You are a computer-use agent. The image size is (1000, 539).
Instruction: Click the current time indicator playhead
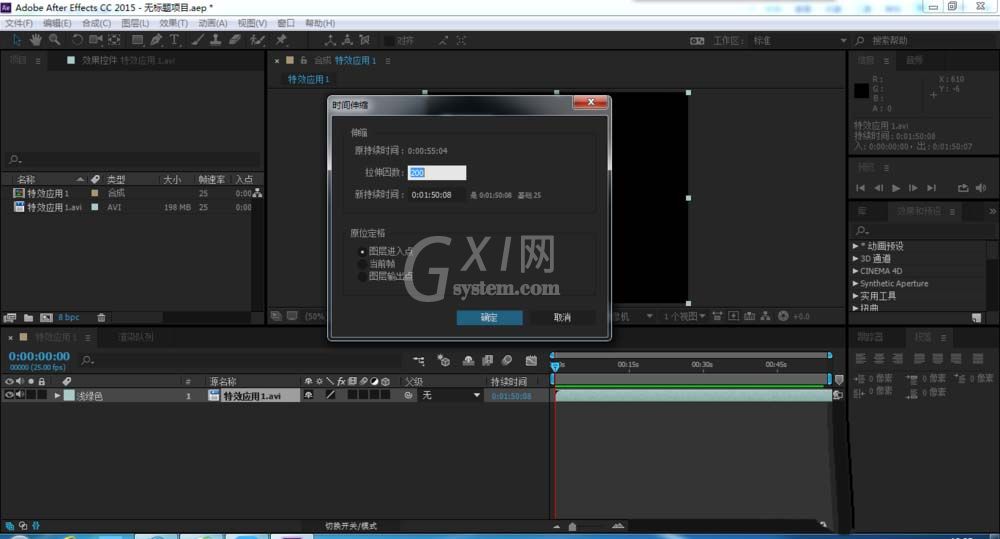(555, 366)
